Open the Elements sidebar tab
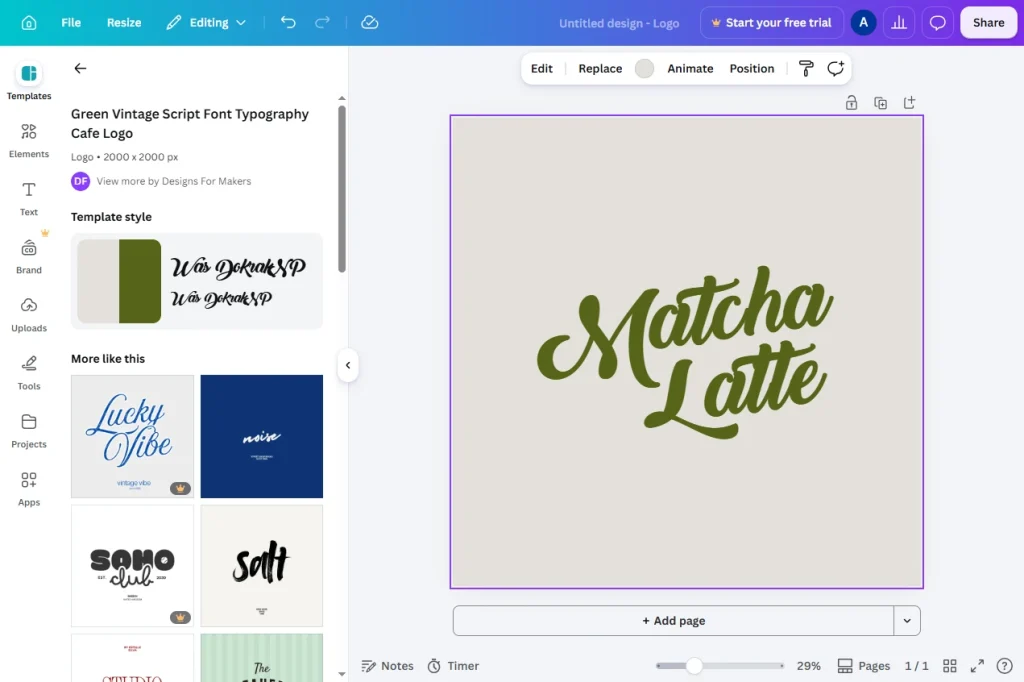This screenshot has width=1024, height=682. tap(29, 140)
